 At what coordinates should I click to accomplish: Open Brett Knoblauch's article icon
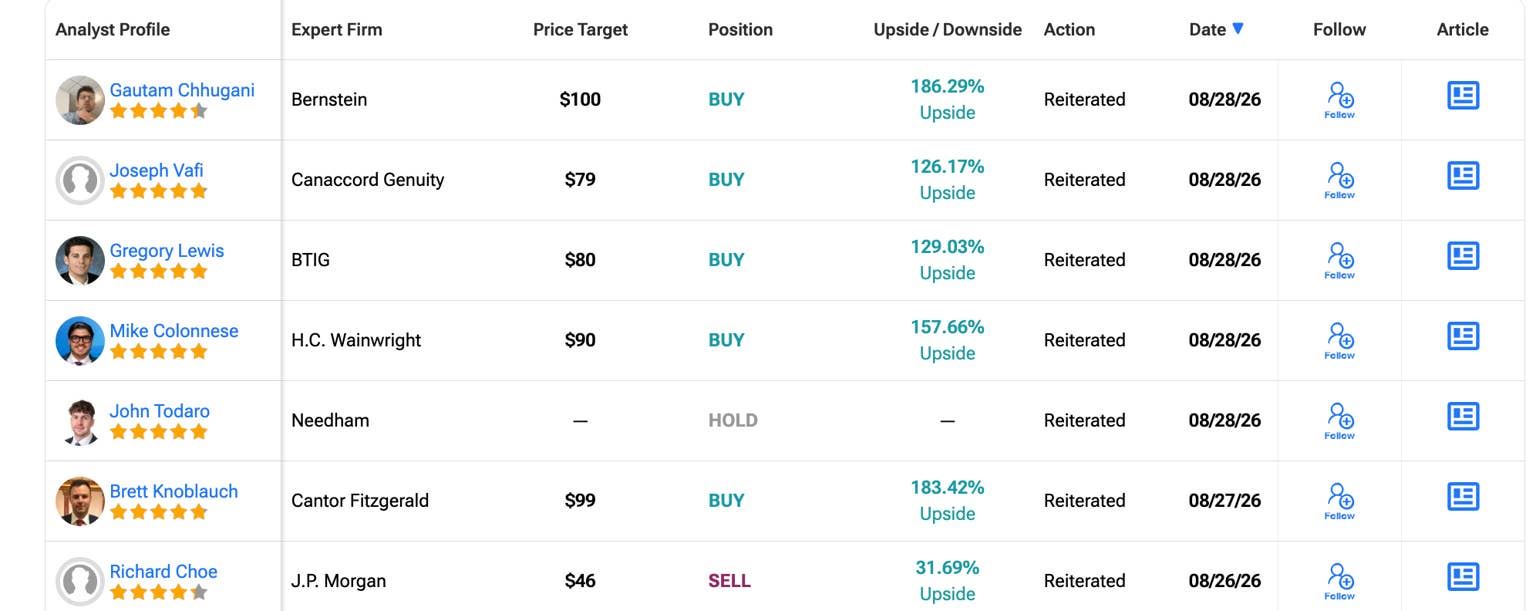click(1463, 496)
